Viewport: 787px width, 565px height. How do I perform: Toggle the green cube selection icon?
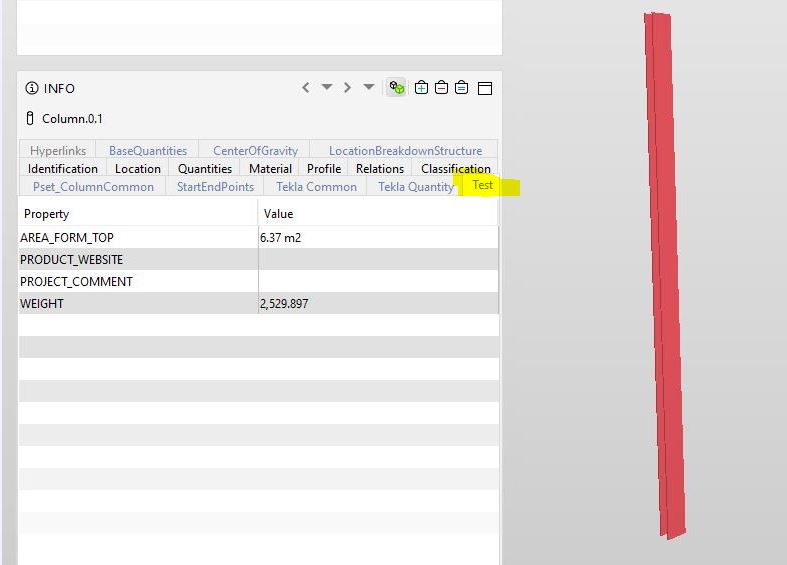click(x=397, y=88)
